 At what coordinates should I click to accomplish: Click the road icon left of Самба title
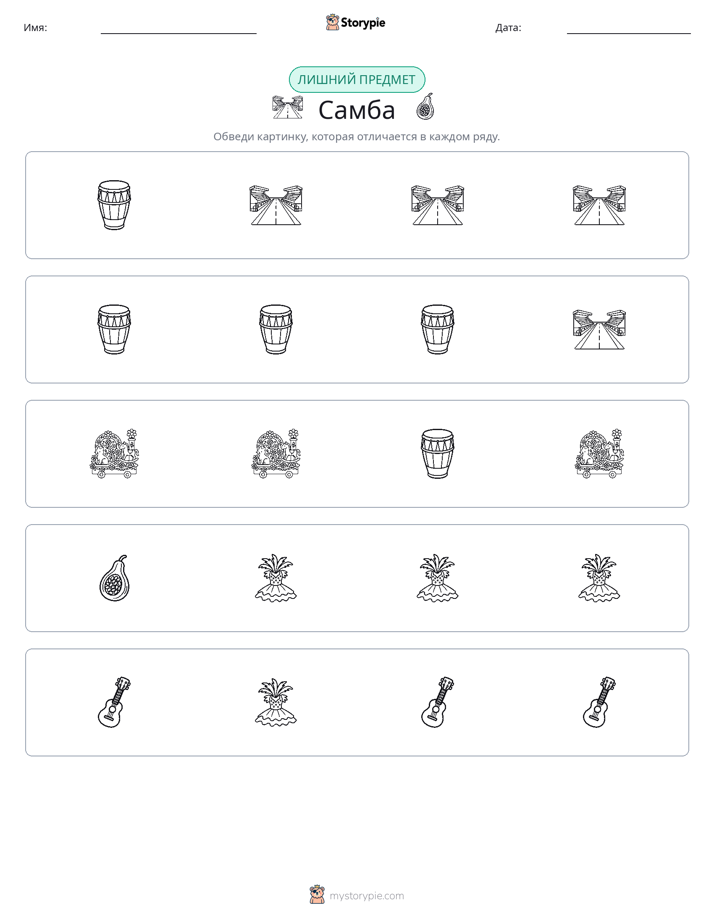click(x=287, y=107)
